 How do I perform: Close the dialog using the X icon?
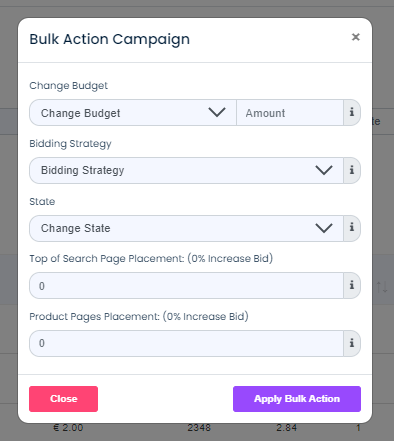pyautogui.click(x=356, y=37)
